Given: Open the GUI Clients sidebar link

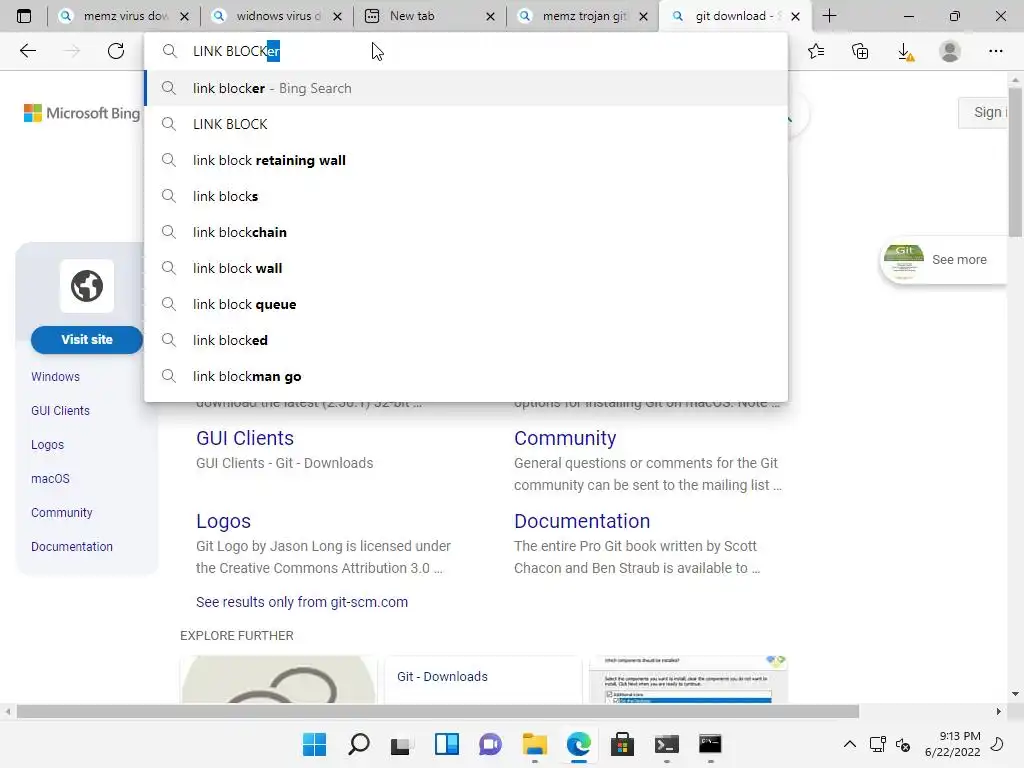Looking at the screenshot, I should [60, 411].
